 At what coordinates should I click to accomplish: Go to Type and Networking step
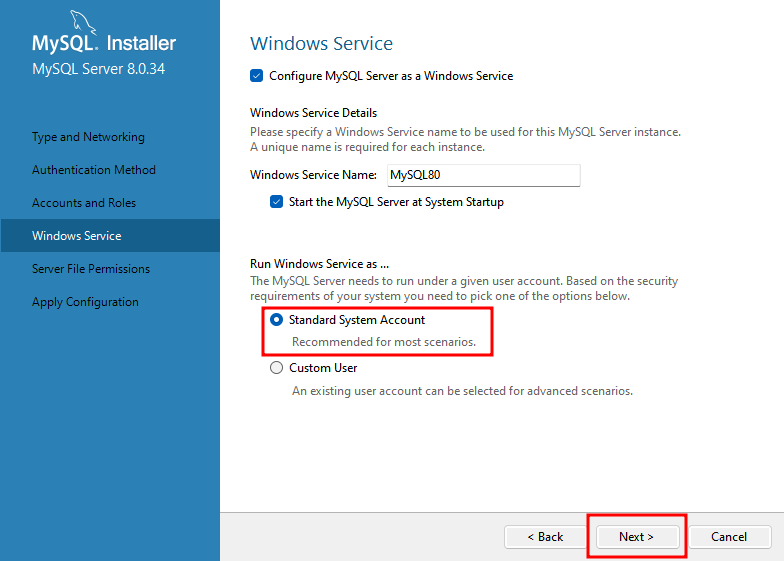(88, 136)
